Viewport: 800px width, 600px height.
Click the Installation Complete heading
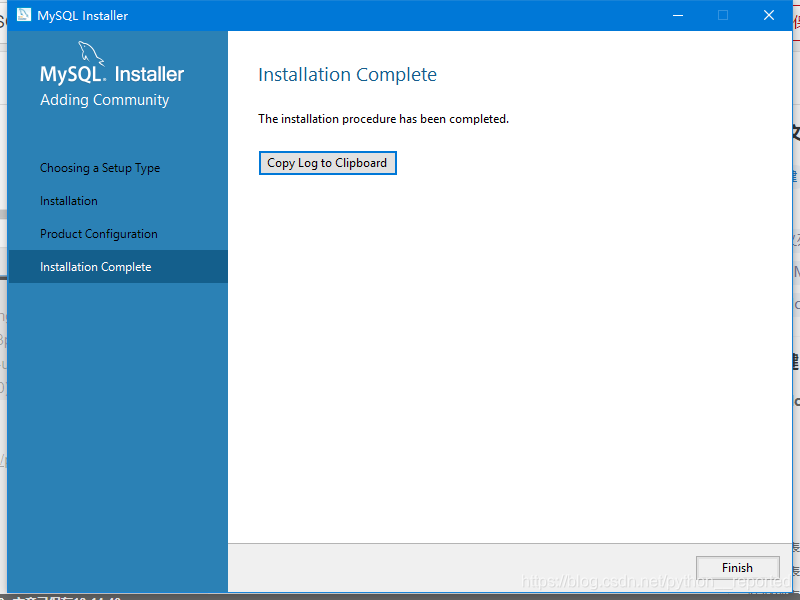click(347, 74)
